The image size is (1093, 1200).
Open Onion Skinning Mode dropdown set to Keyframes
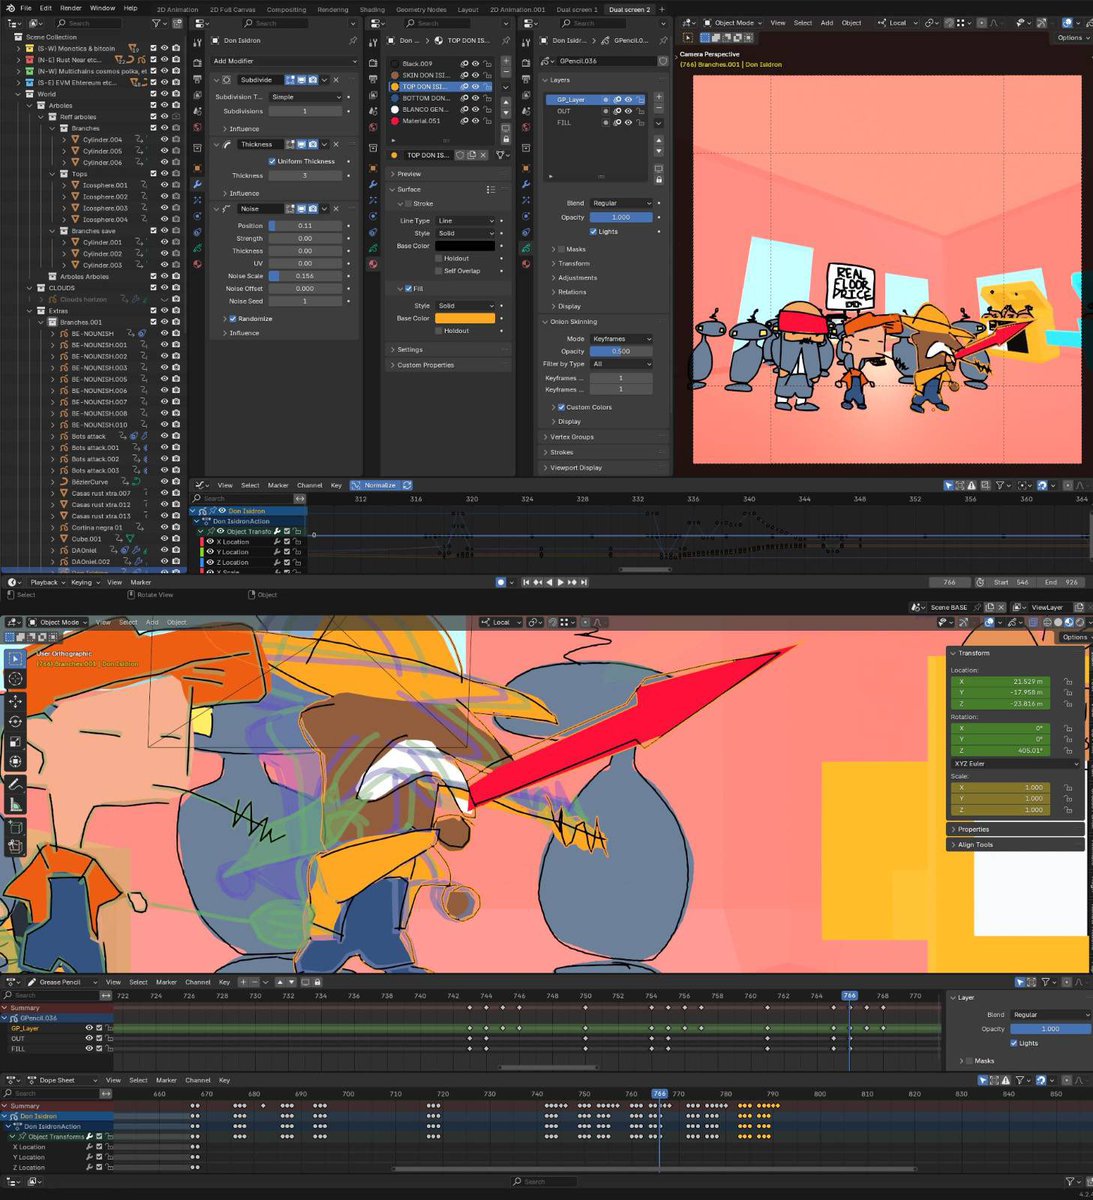(x=621, y=339)
